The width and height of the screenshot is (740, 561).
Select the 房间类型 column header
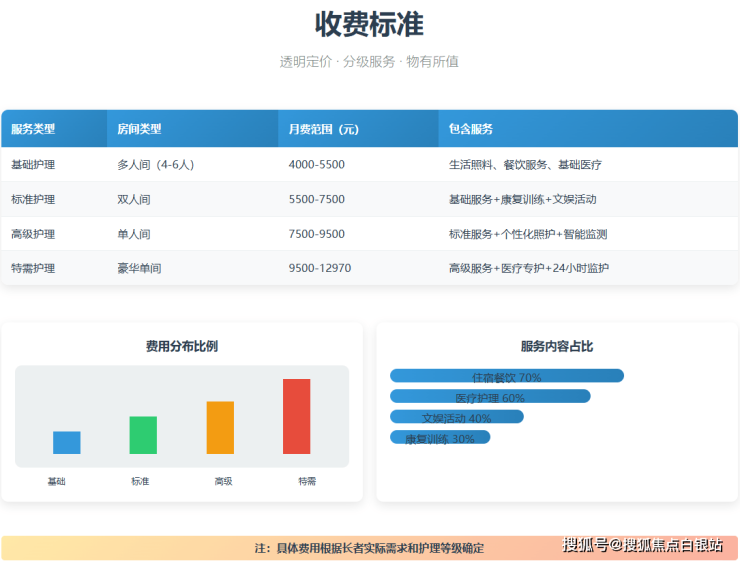(139, 129)
